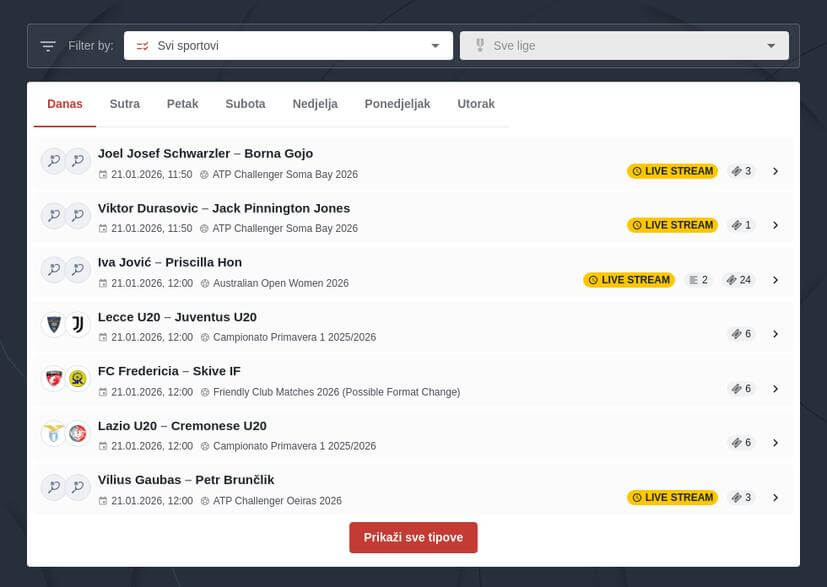The image size is (827, 587).
Task: Select the Subota tab
Action: pyautogui.click(x=245, y=104)
